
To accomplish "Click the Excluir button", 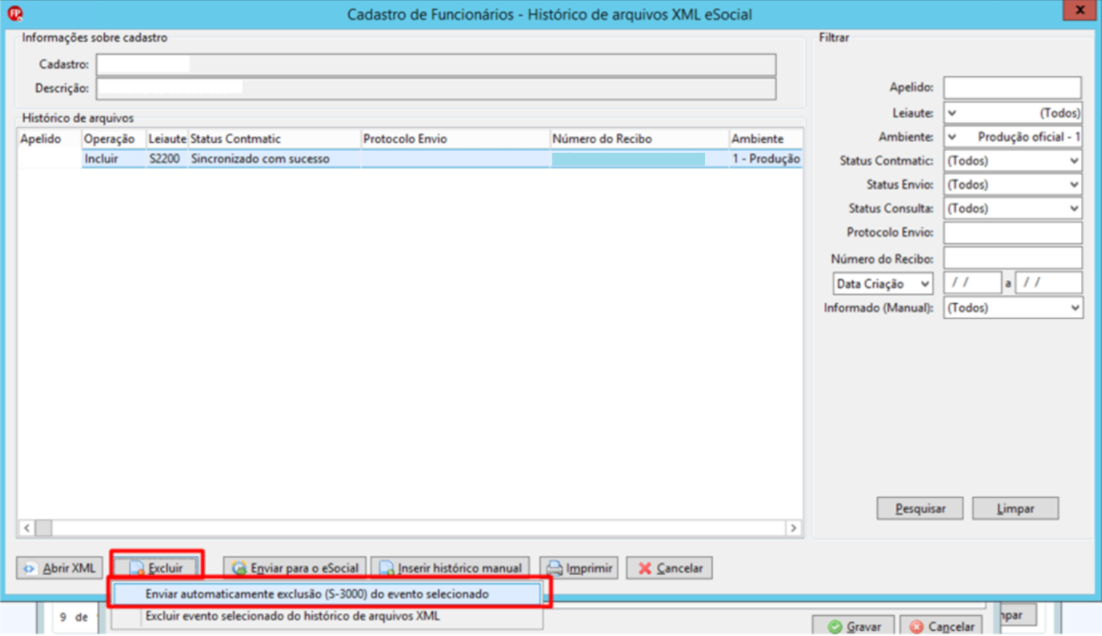I will [x=157, y=568].
